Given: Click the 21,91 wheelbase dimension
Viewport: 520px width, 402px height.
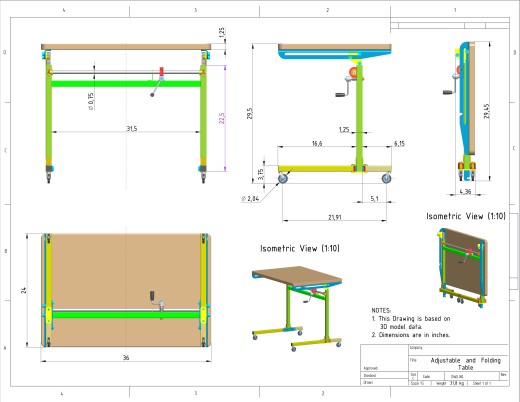Looking at the screenshot, I should click(335, 217).
